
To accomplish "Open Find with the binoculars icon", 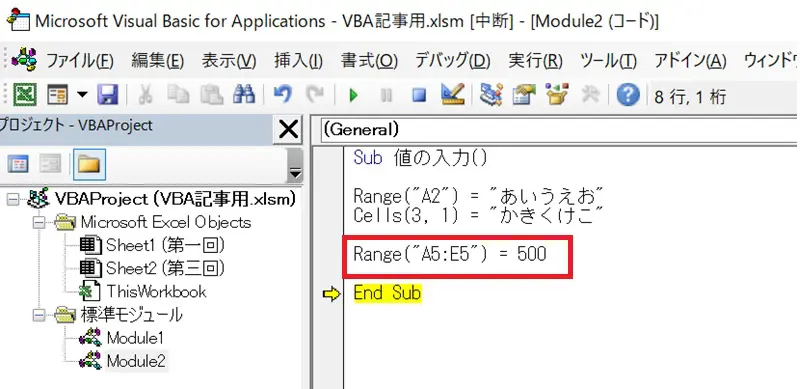I will tap(244, 95).
